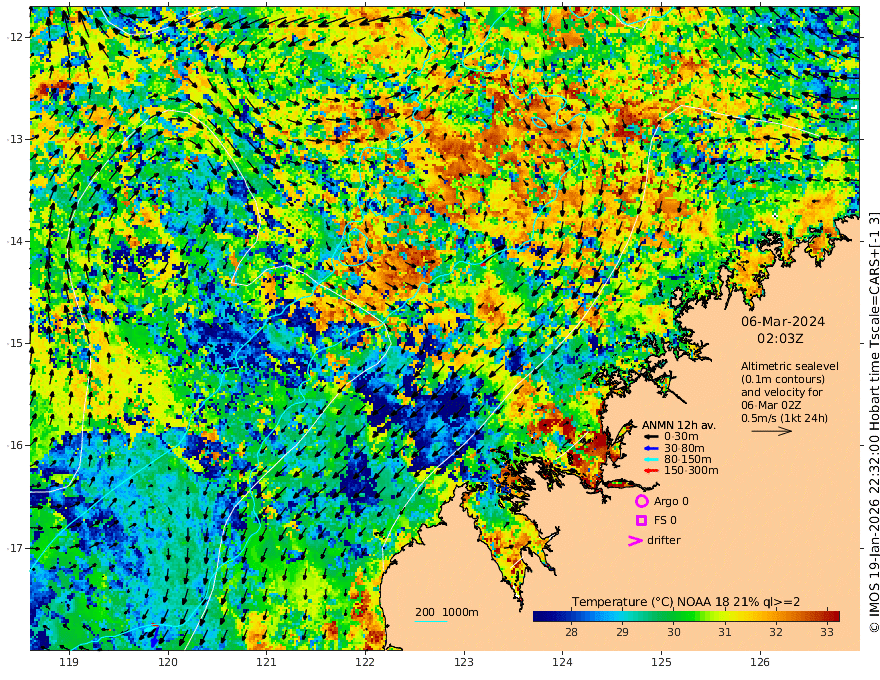
Task: Click the latitude axis label -15
Action: (x=15, y=343)
